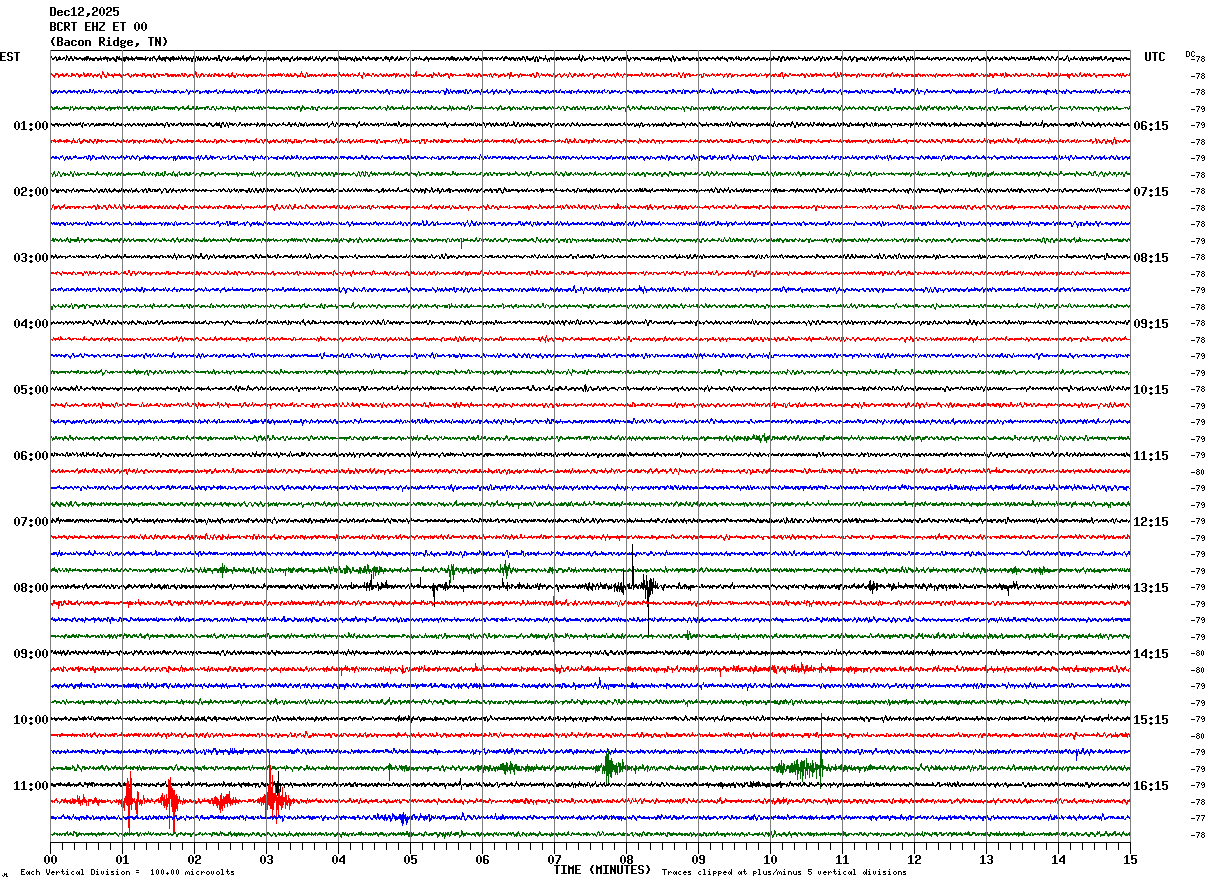This screenshot has width=1210, height=886.
Task: Select the 07:00 EST time label
Action: pos(30,522)
